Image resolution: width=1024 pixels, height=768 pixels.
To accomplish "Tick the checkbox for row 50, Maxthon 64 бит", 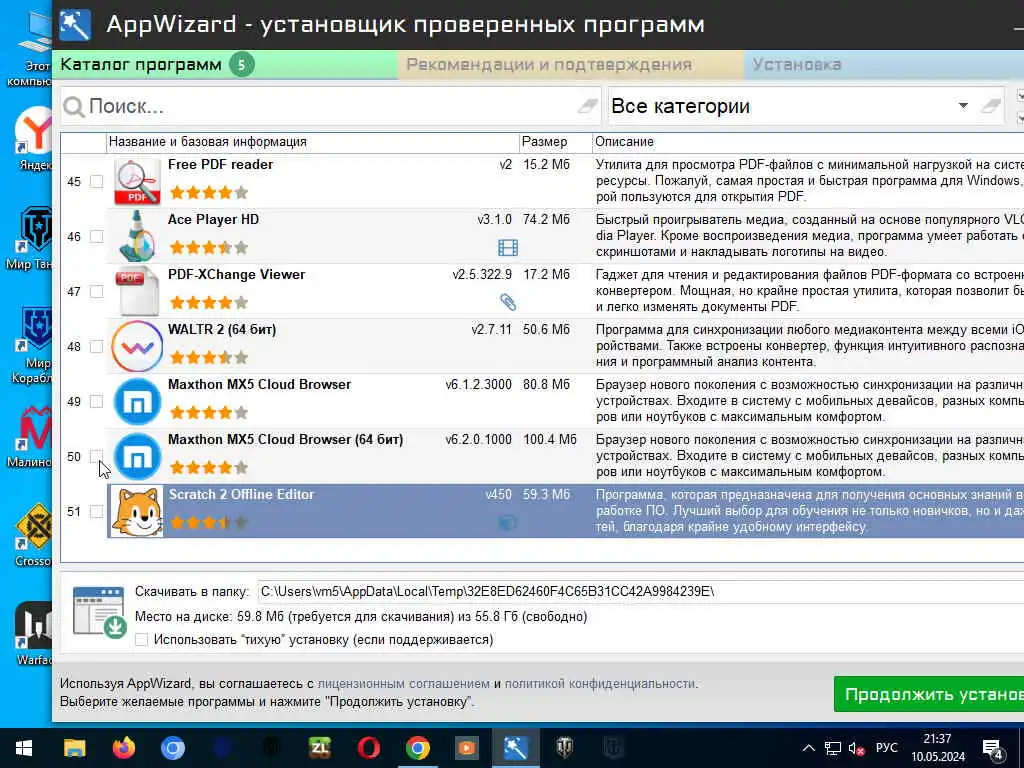I will [x=96, y=456].
